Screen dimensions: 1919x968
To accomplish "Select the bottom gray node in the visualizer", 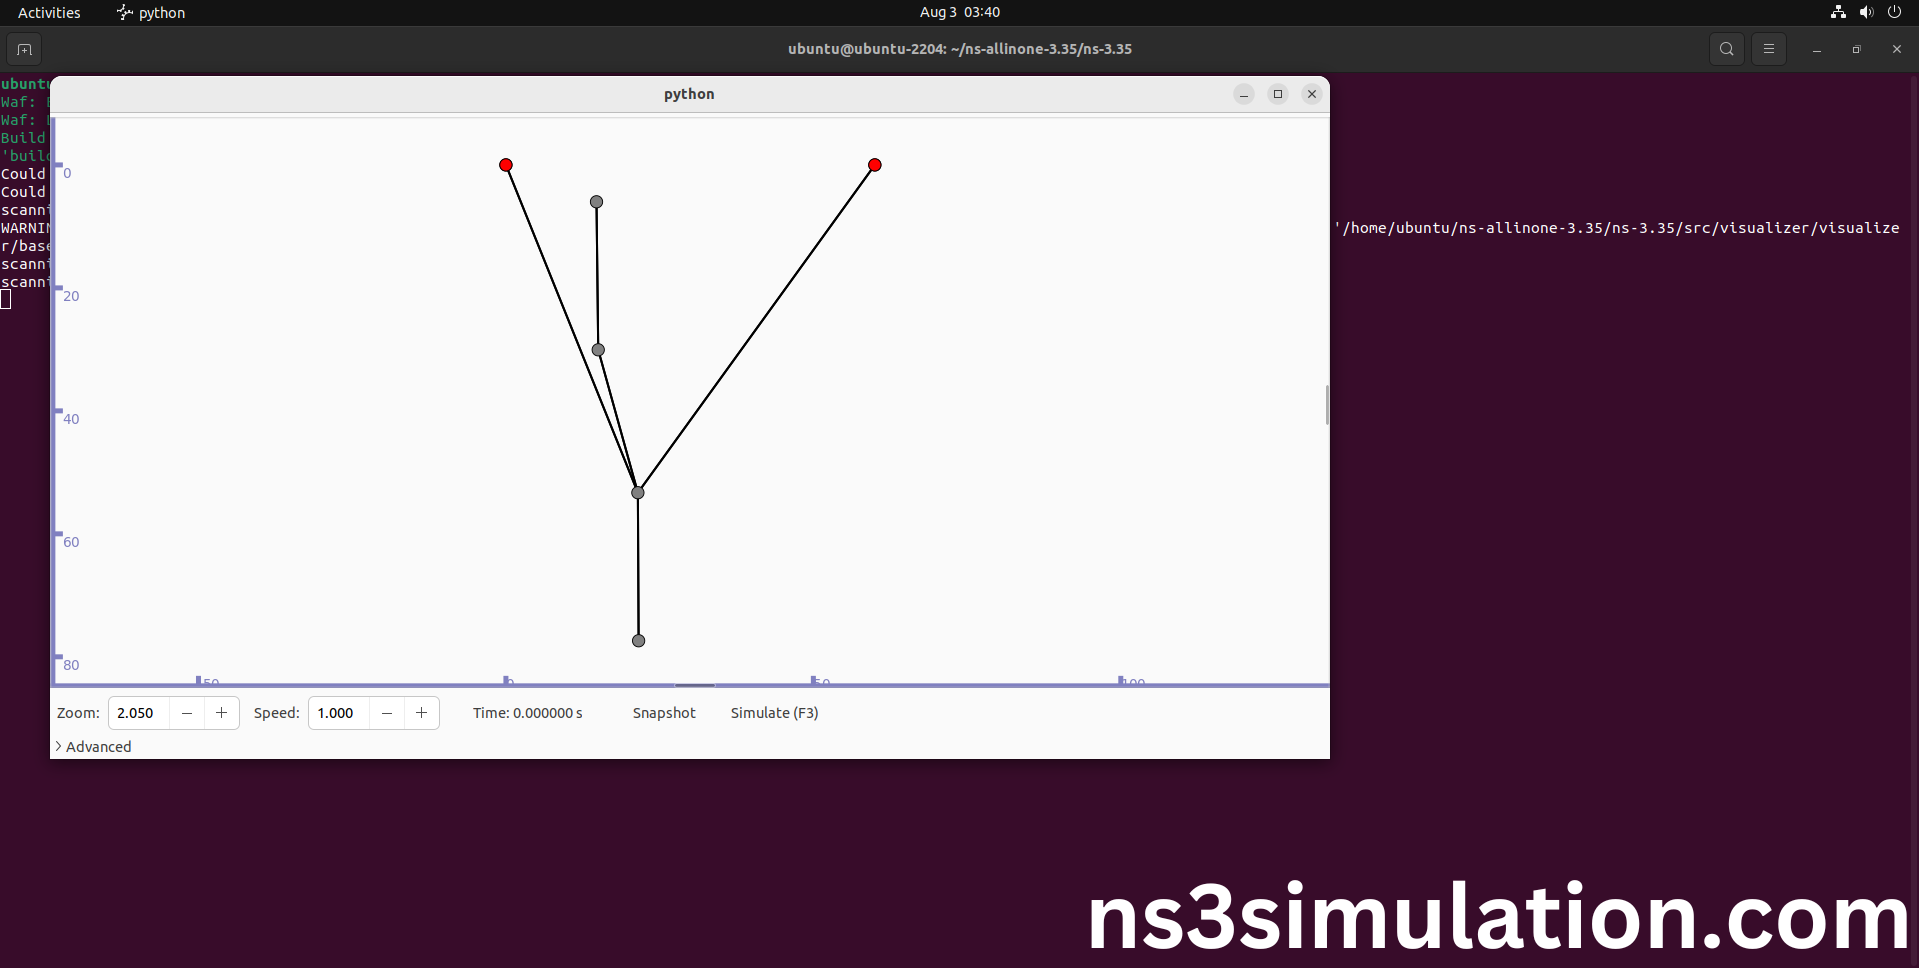I will (638, 640).
